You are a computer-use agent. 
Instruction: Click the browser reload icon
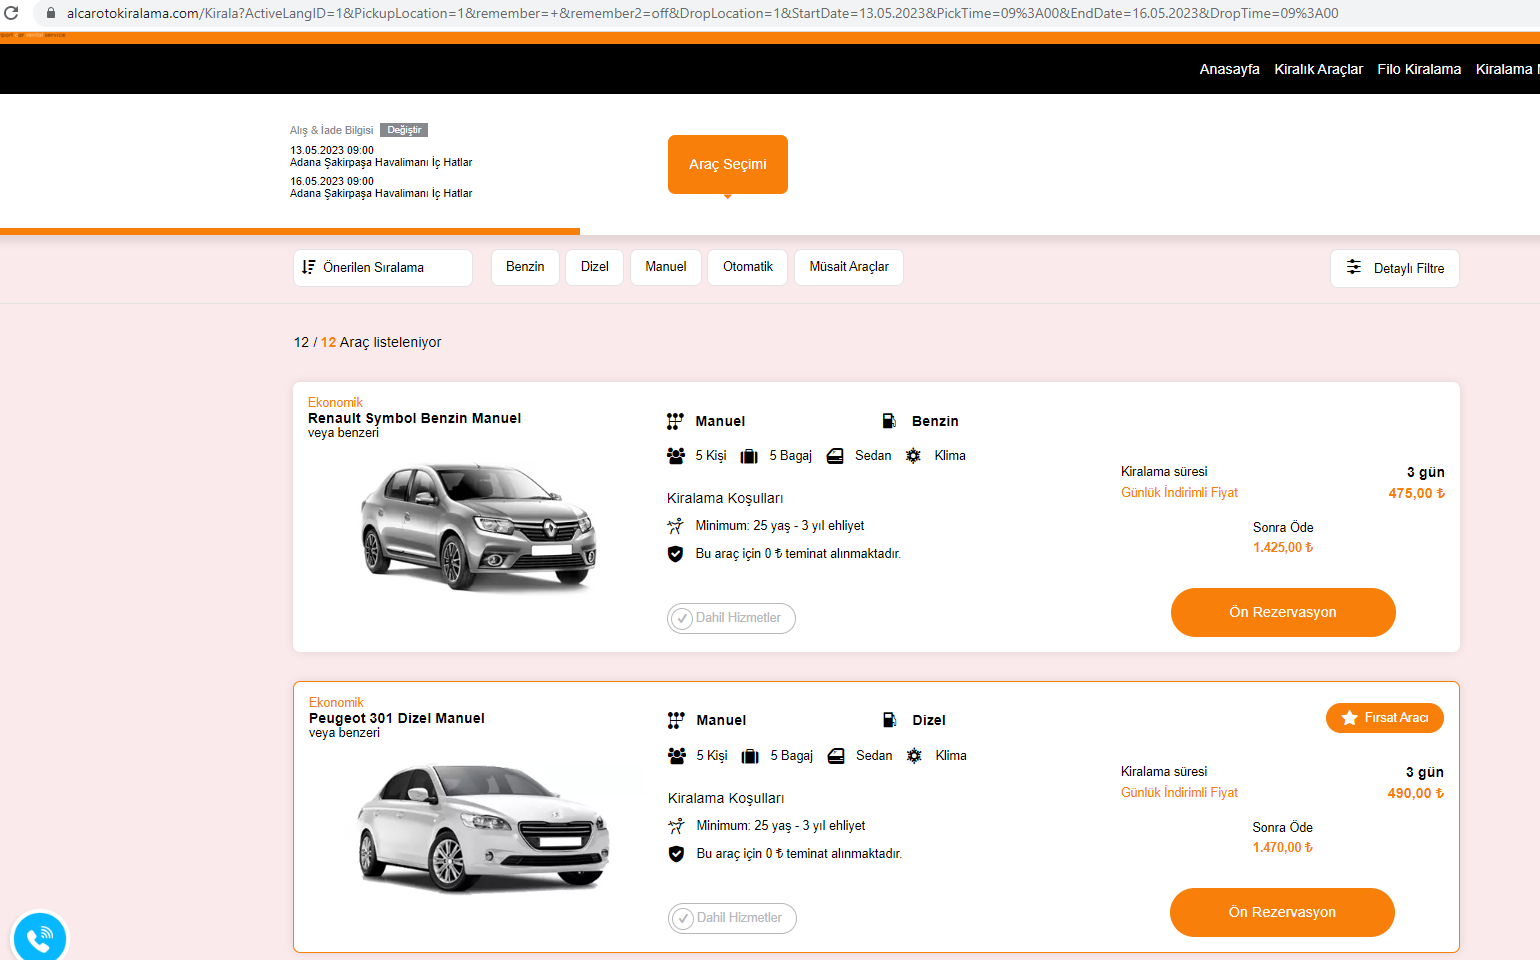[11, 13]
